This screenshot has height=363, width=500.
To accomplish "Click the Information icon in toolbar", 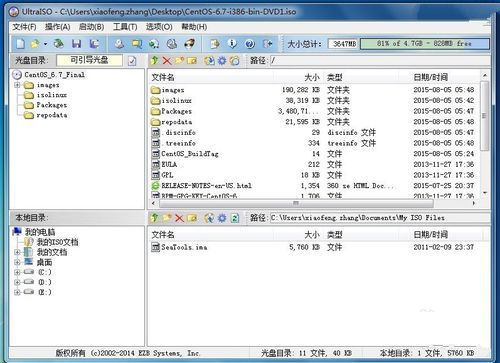I will click(232, 43).
